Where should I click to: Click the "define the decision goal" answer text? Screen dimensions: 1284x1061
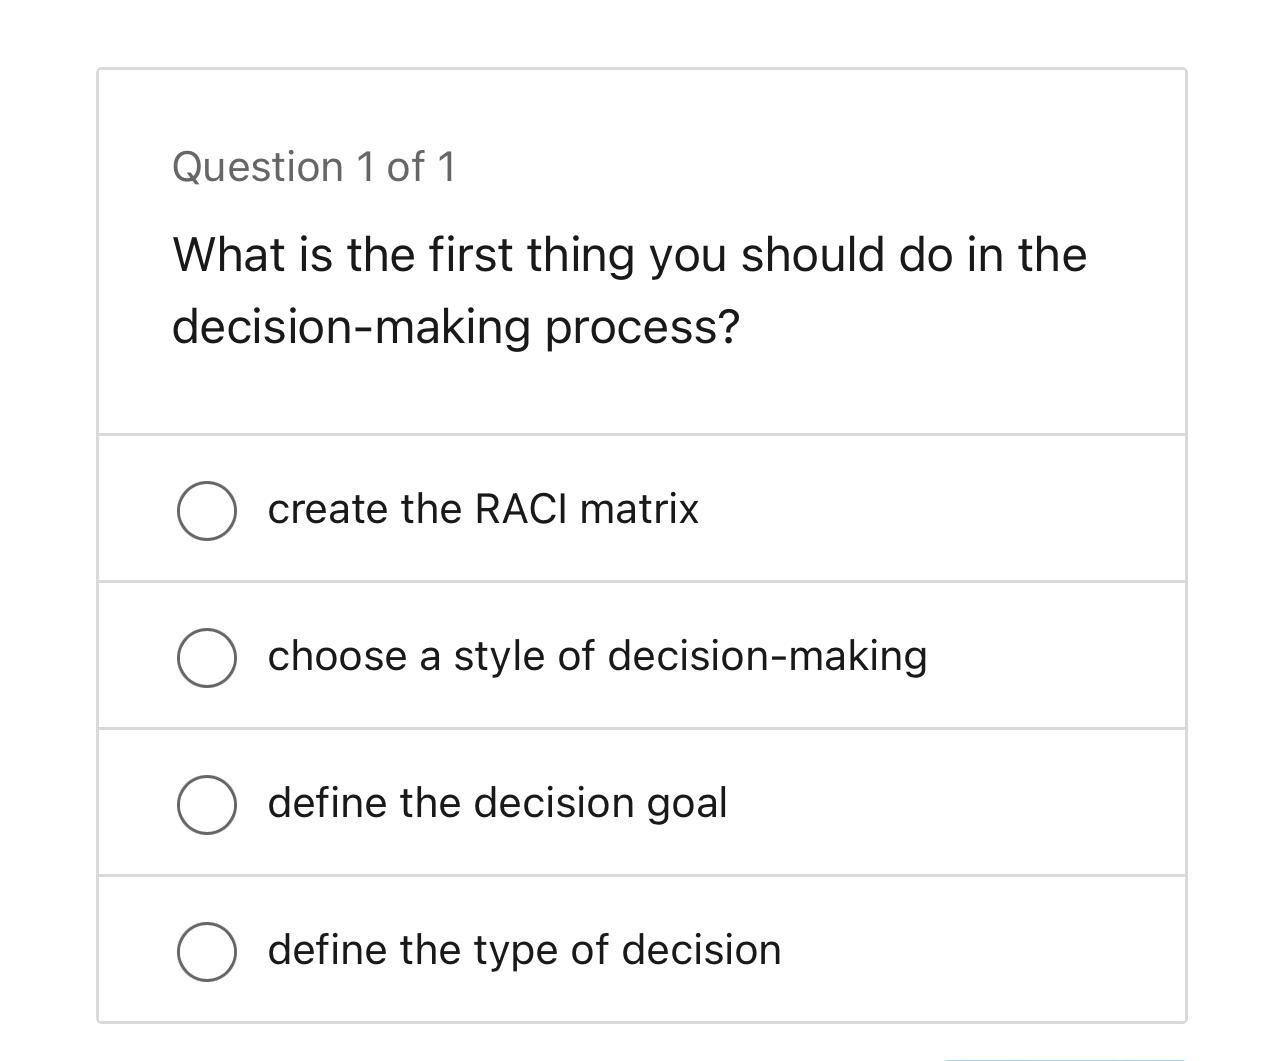tap(497, 803)
